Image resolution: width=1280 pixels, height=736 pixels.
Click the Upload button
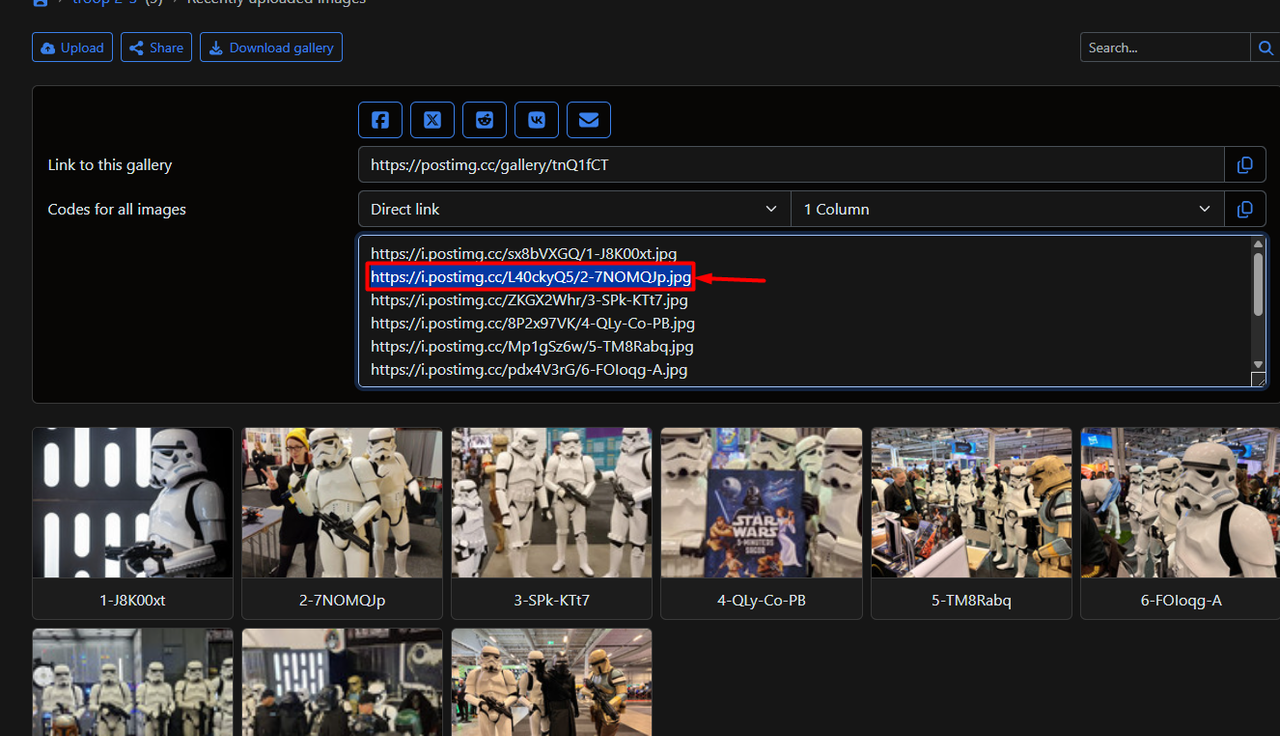pyautogui.click(x=72, y=47)
